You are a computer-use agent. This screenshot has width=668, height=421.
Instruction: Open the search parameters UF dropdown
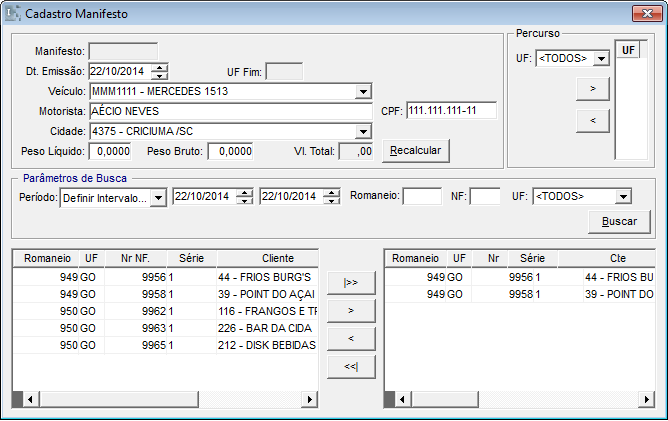tap(623, 197)
